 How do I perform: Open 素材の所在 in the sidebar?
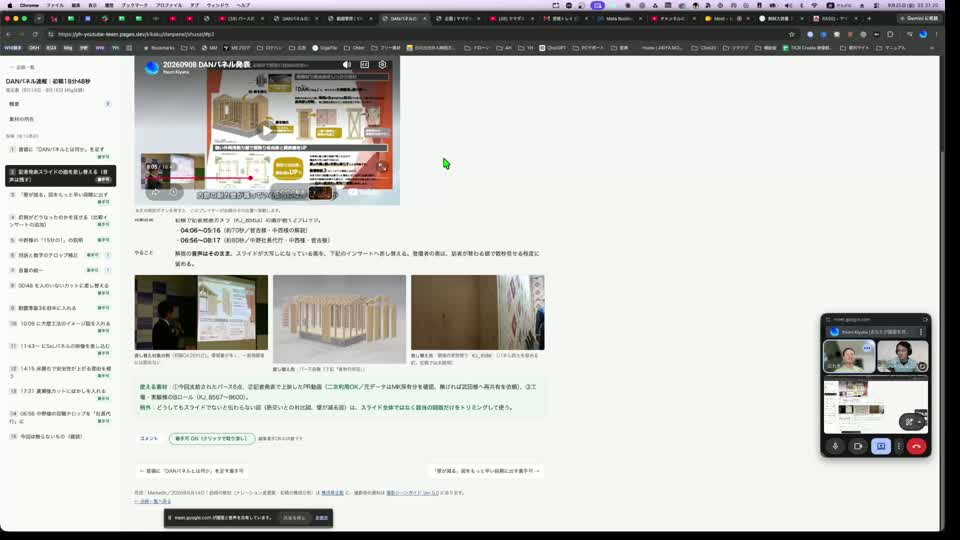[59, 119]
